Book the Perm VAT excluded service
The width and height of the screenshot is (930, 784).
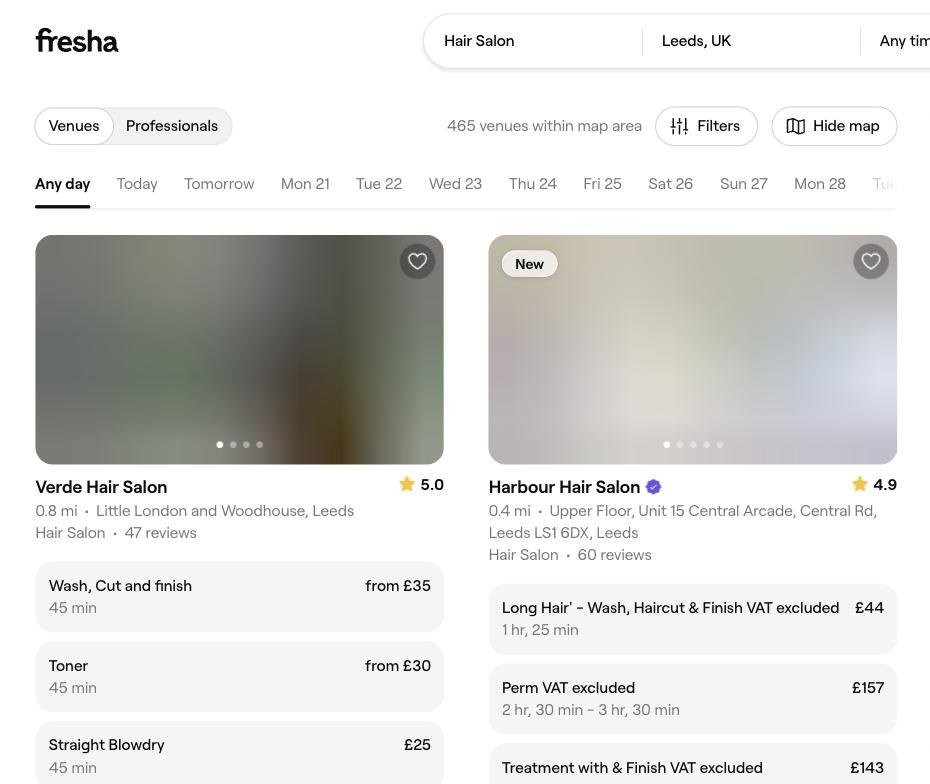(693, 699)
